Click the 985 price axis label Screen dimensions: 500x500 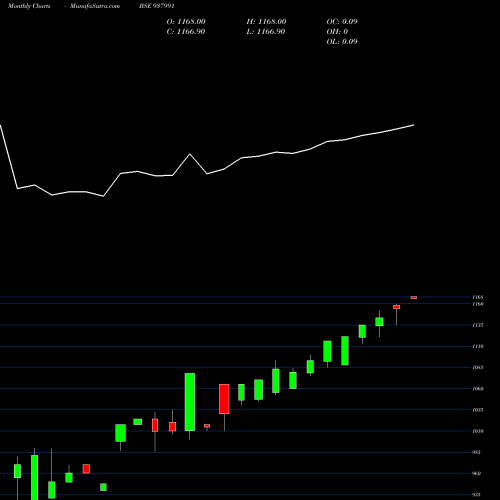477,452
